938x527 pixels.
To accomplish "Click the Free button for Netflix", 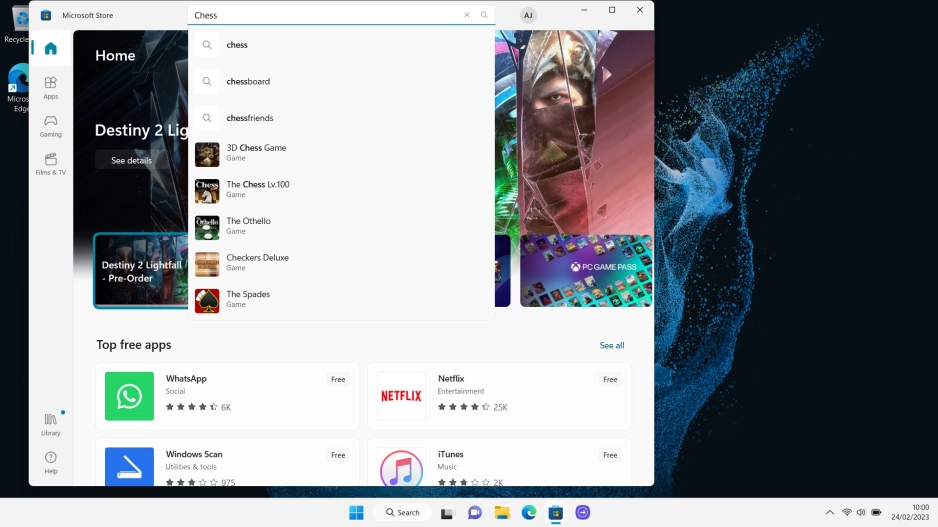I will 610,379.
